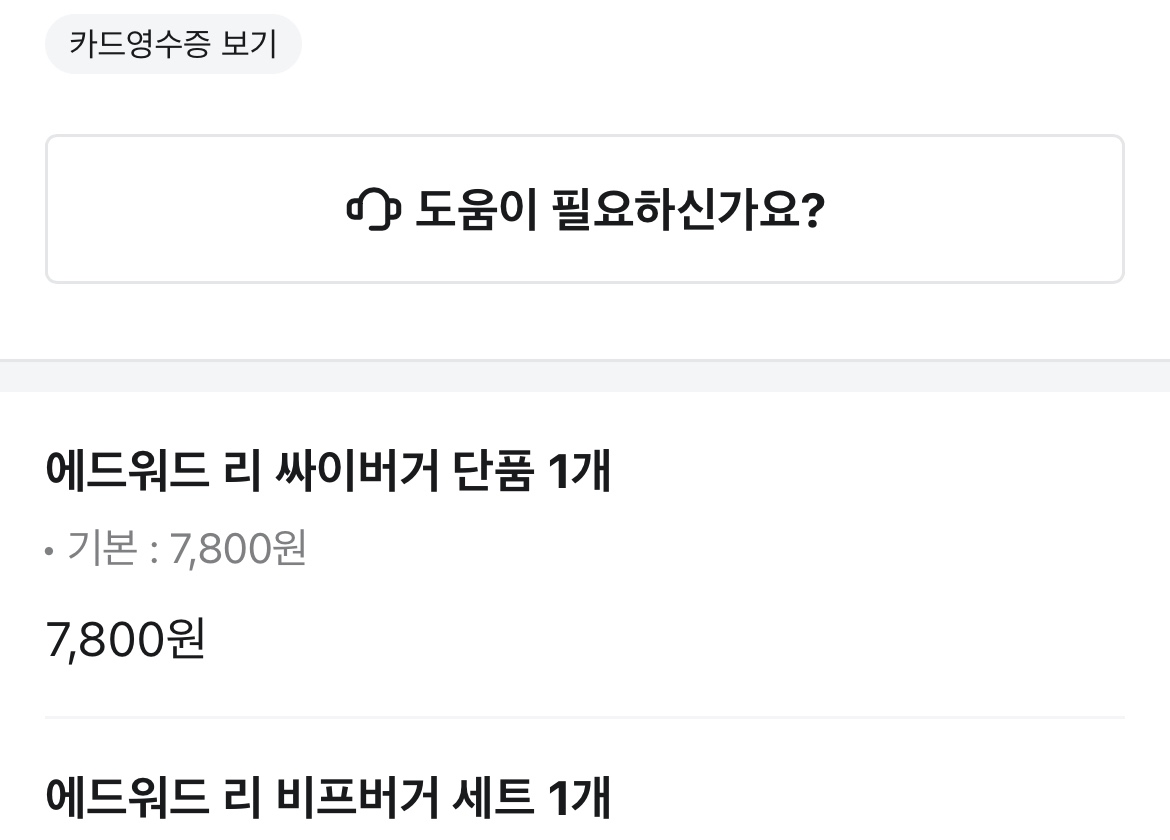Click the question mark in help button

(812, 210)
